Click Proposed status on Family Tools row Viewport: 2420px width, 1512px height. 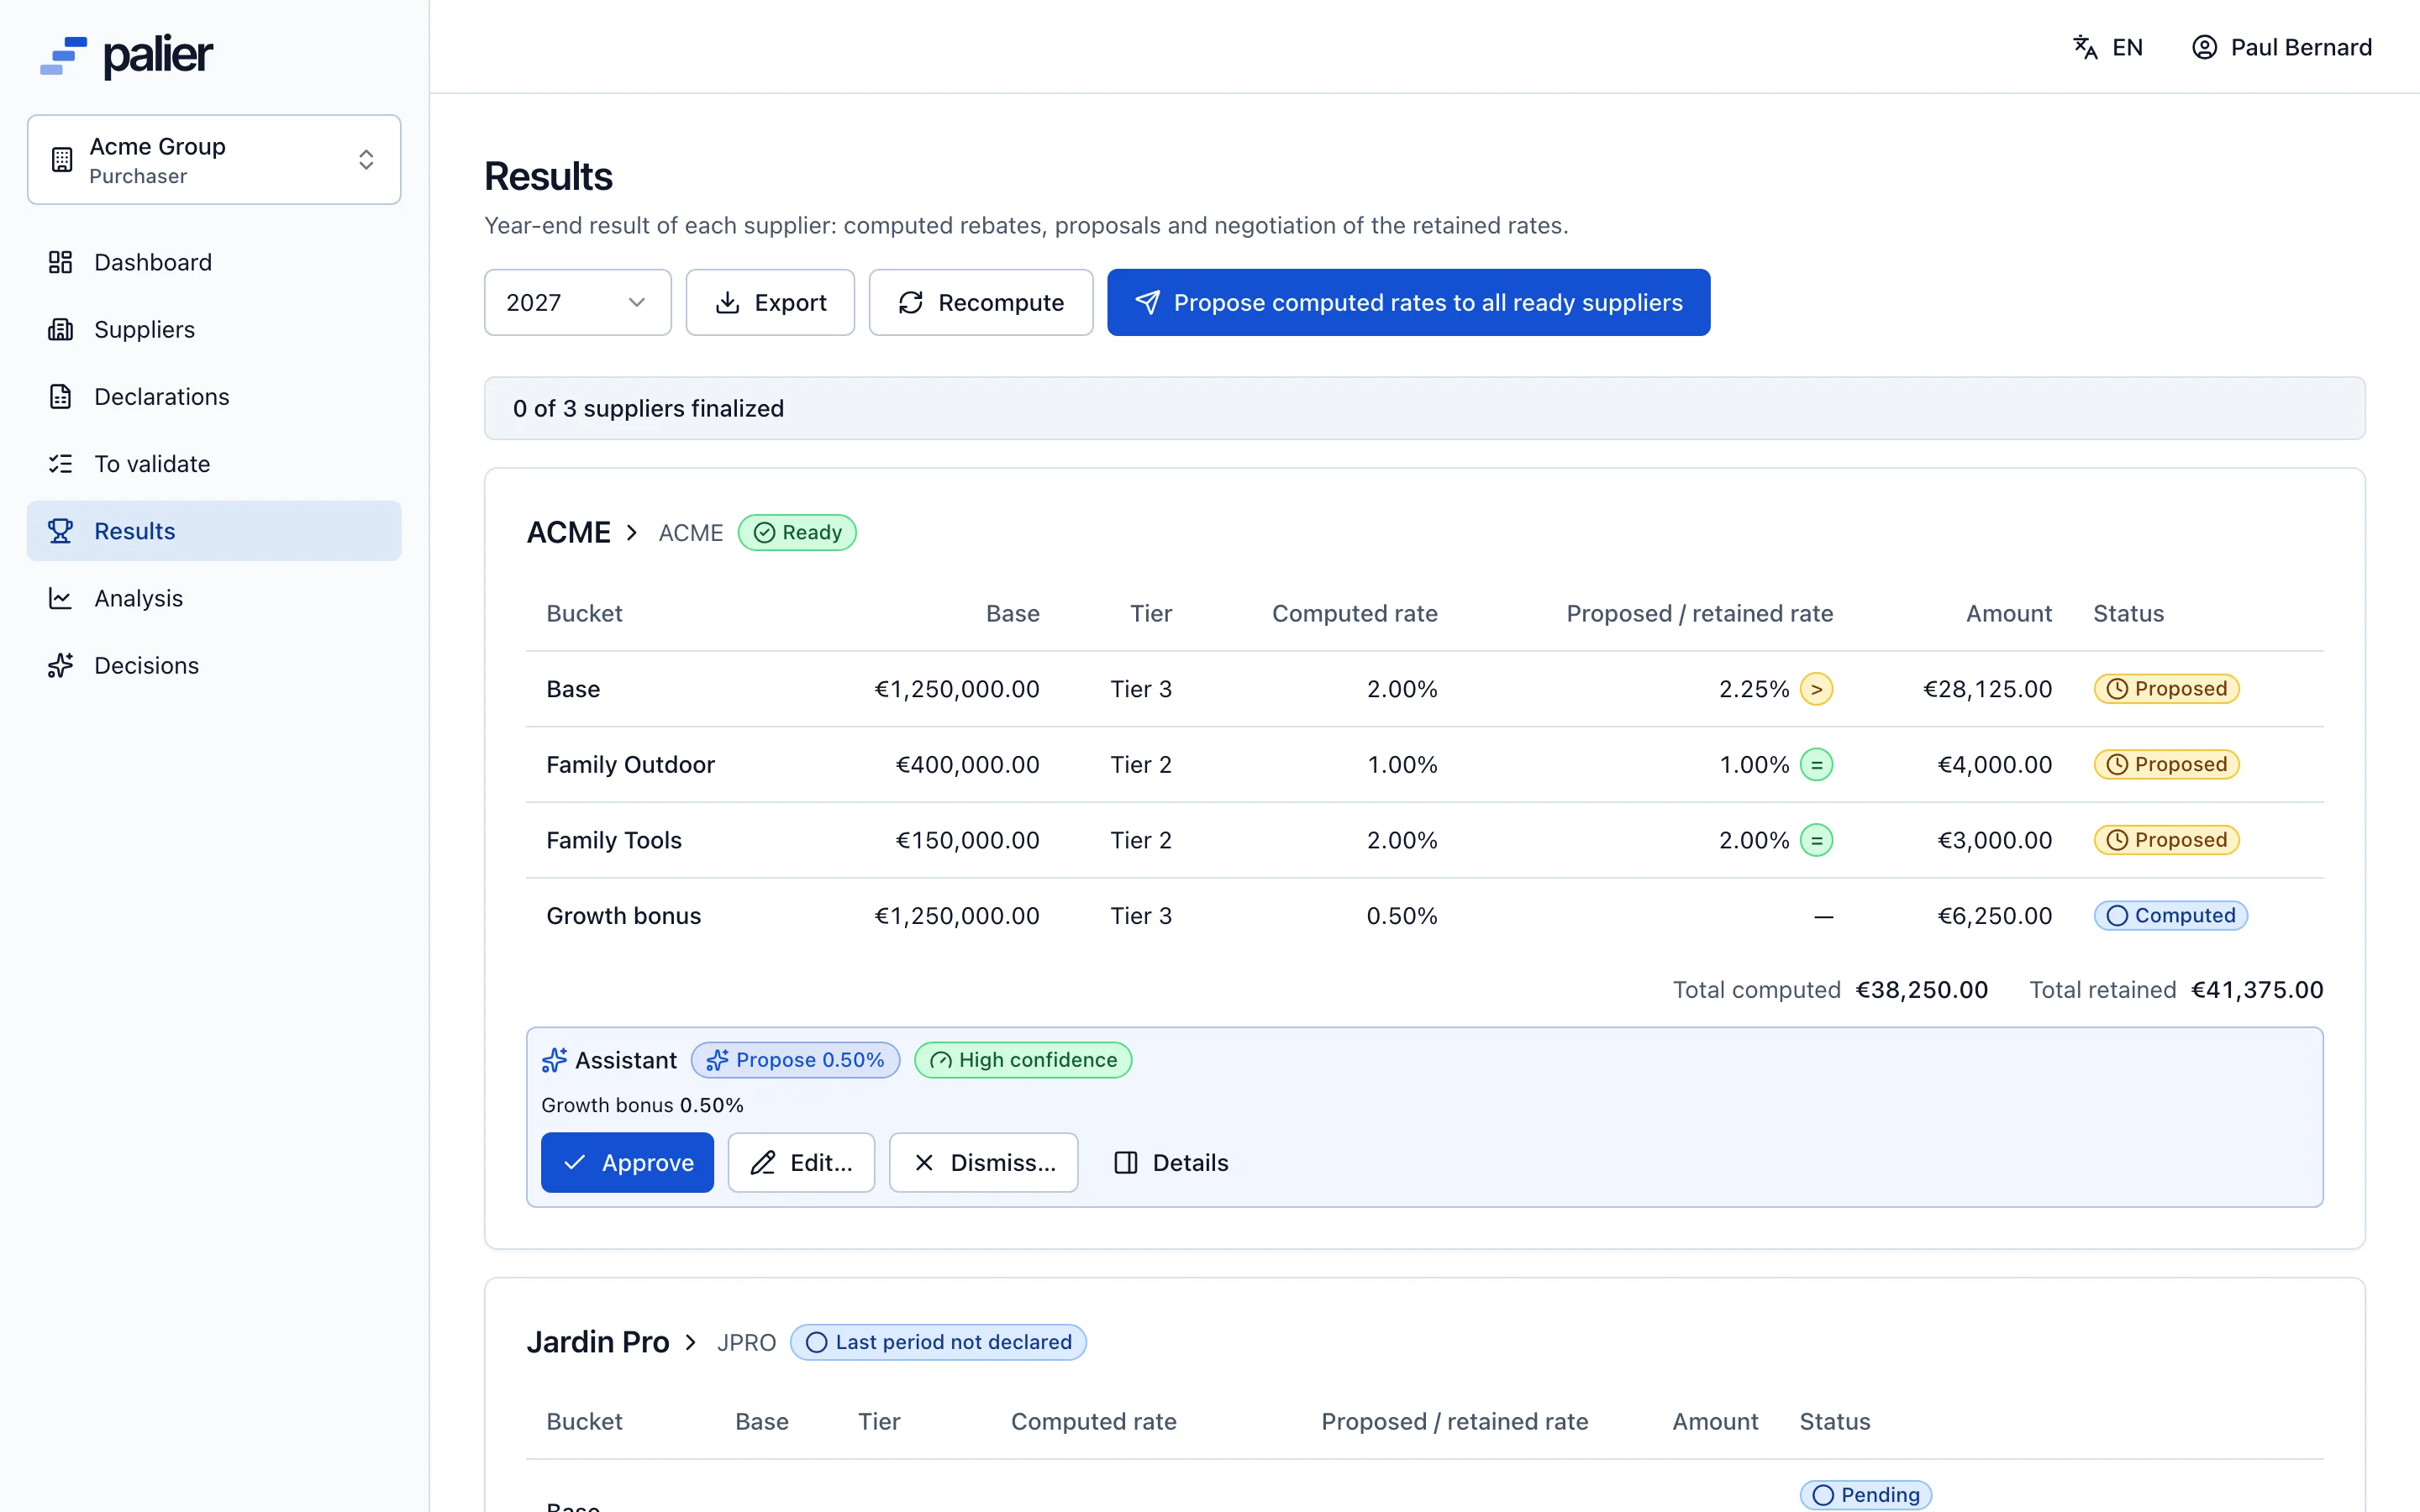pyautogui.click(x=2166, y=840)
